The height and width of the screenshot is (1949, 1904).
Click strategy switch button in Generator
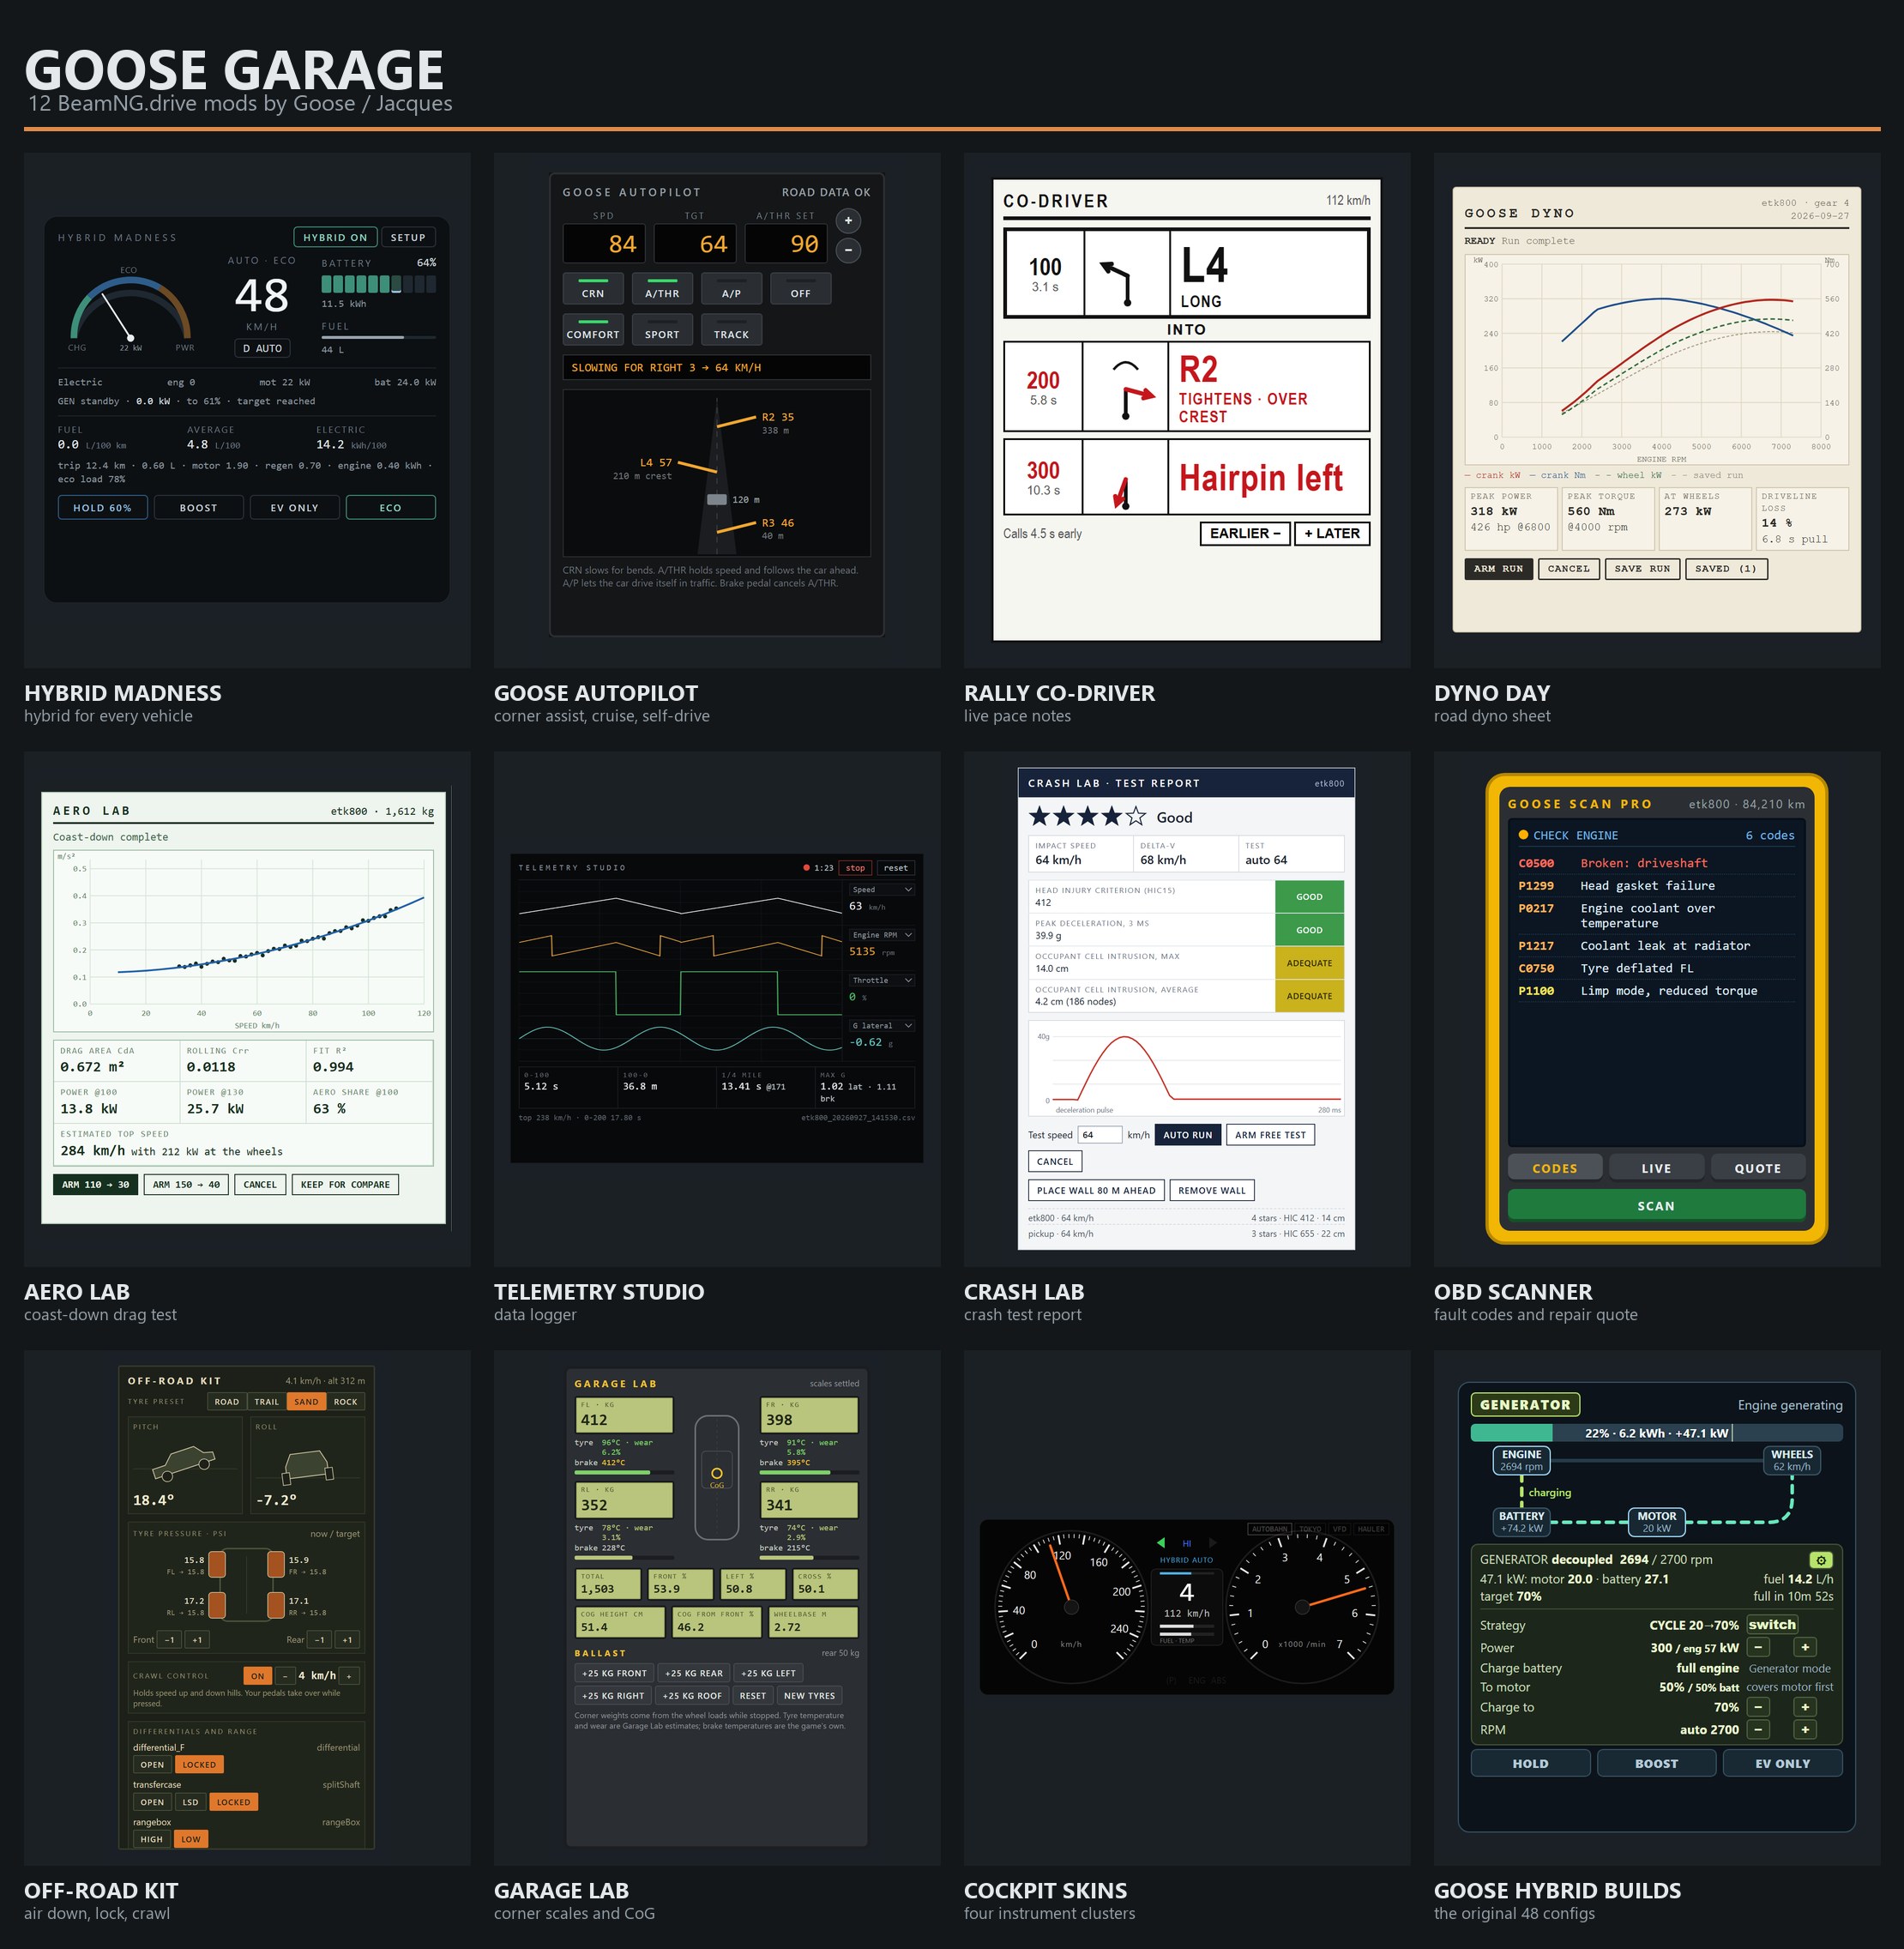1772,1625
